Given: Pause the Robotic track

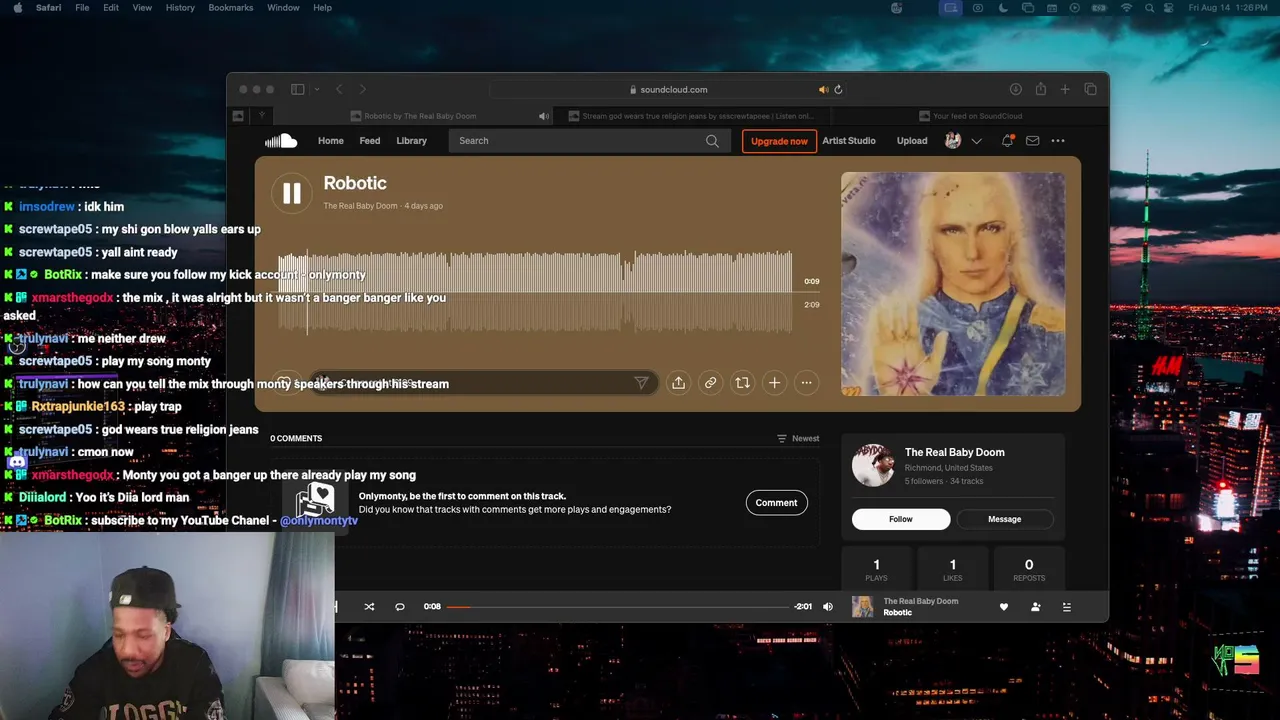Looking at the screenshot, I should tap(291, 193).
